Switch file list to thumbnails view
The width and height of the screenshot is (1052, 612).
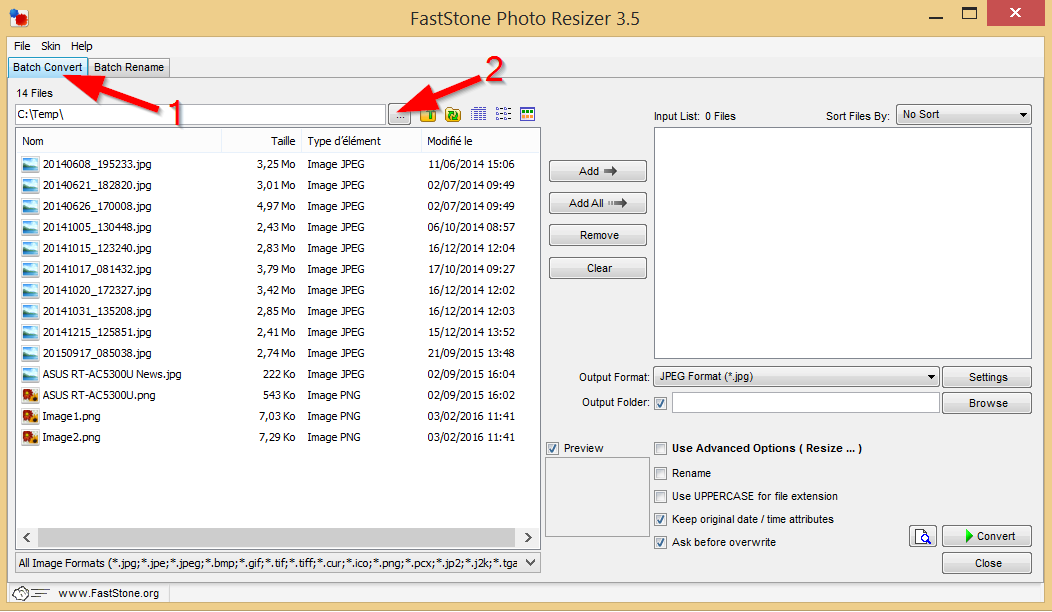(527, 114)
